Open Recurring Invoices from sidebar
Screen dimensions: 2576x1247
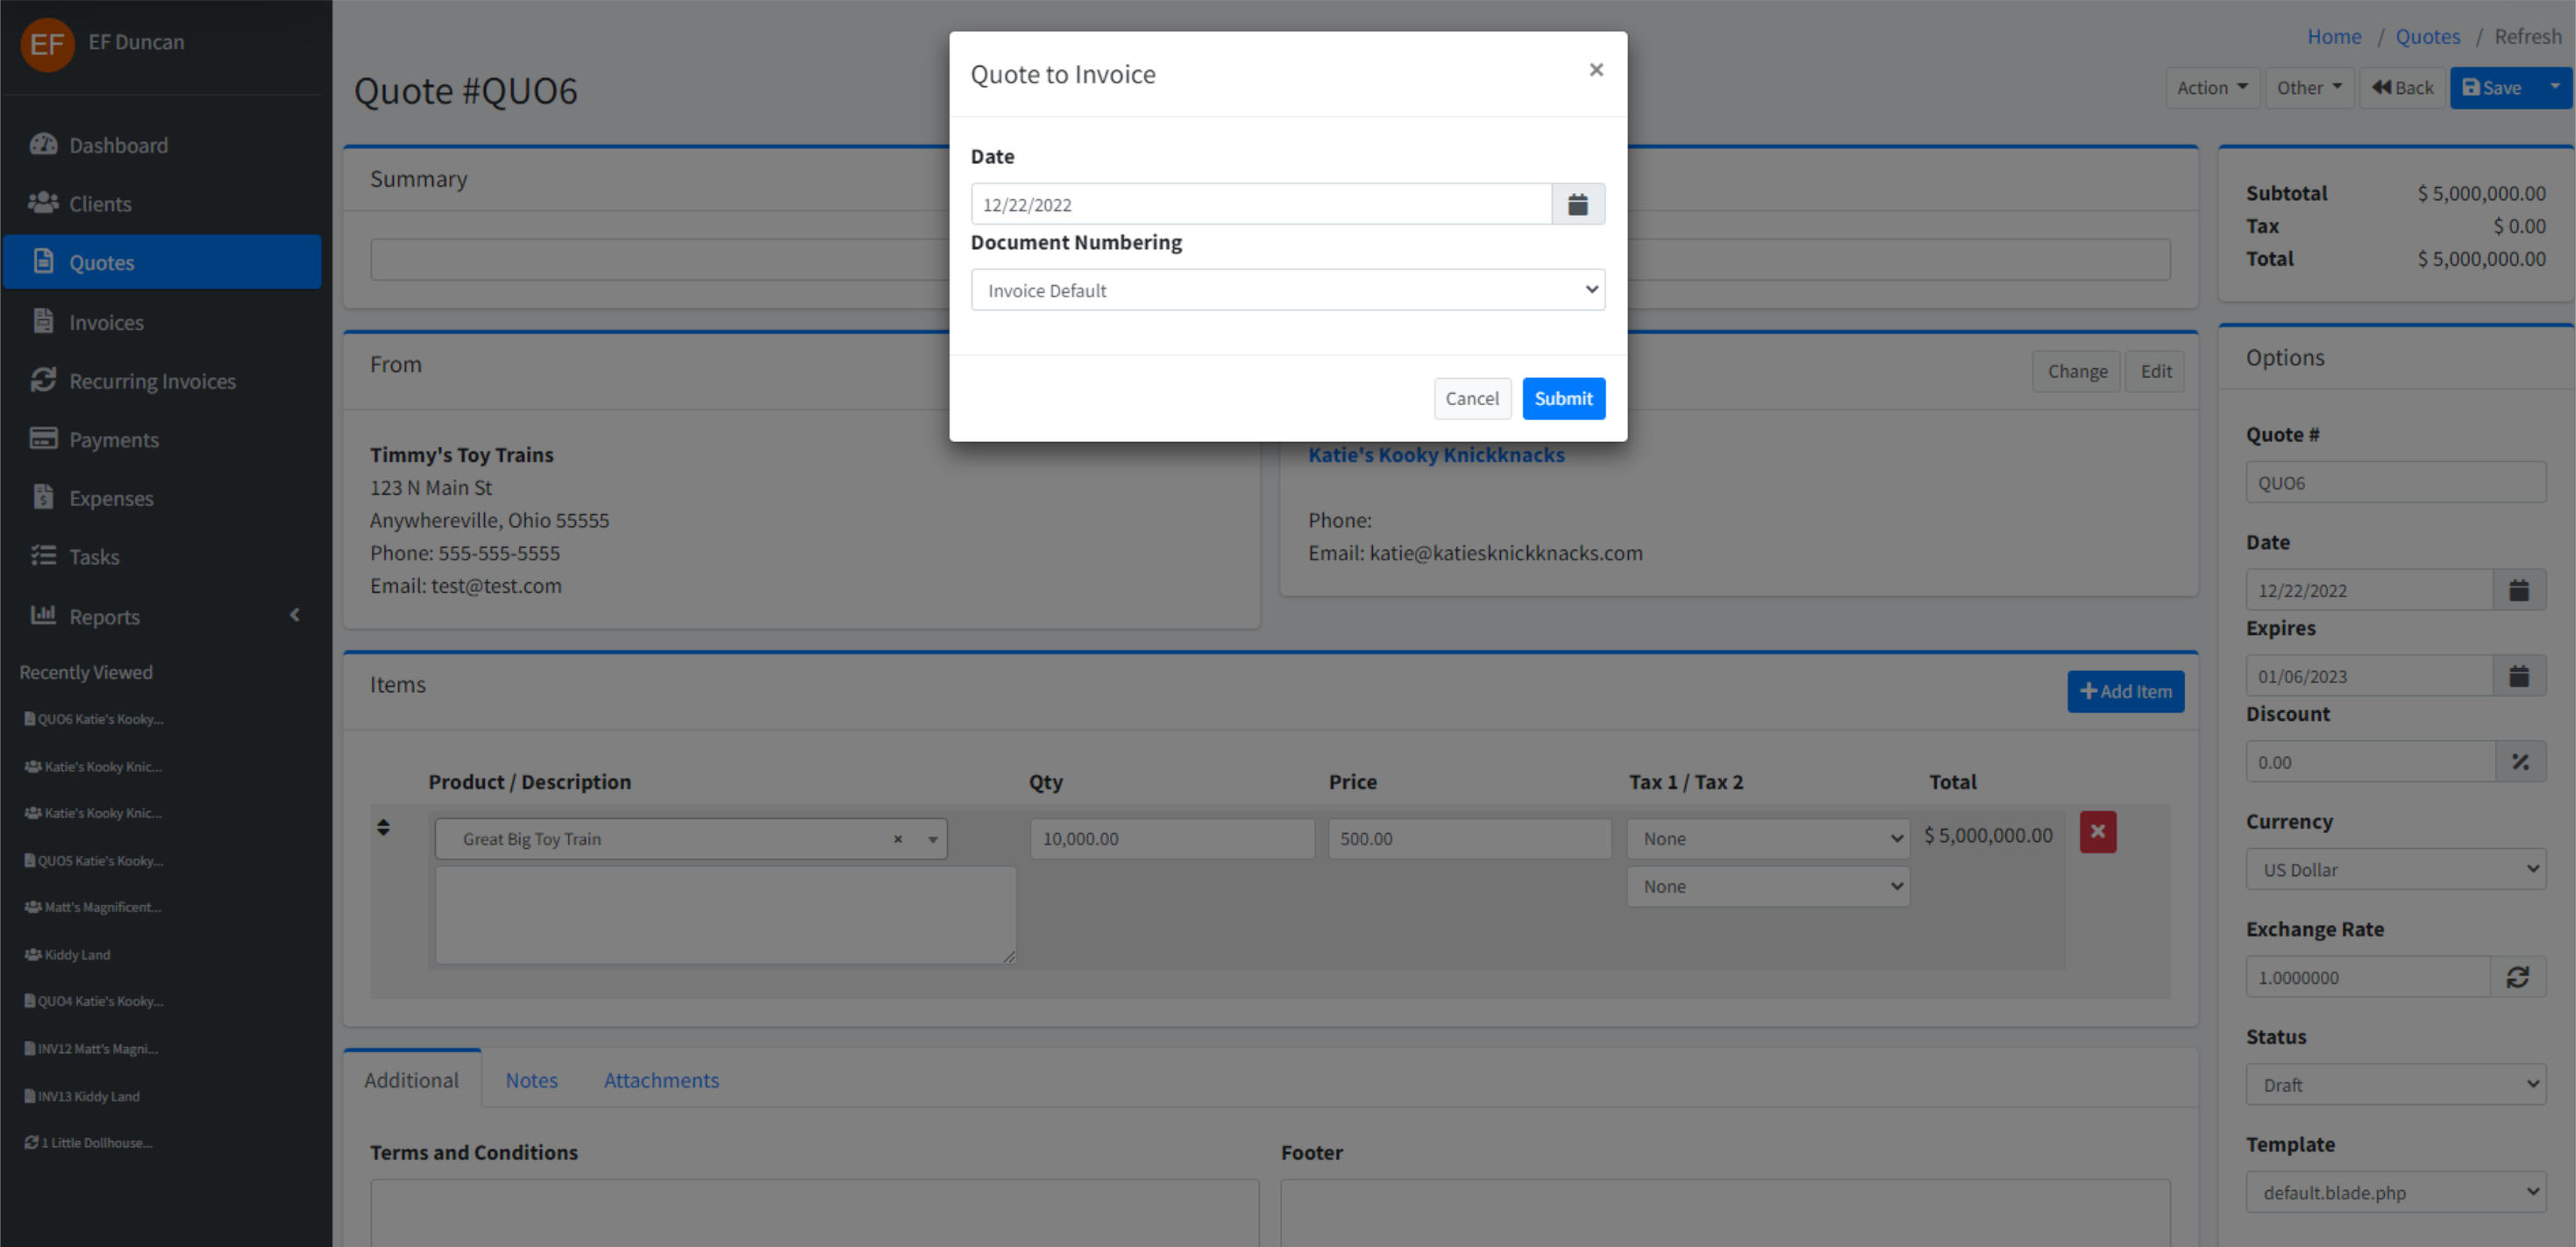point(152,381)
